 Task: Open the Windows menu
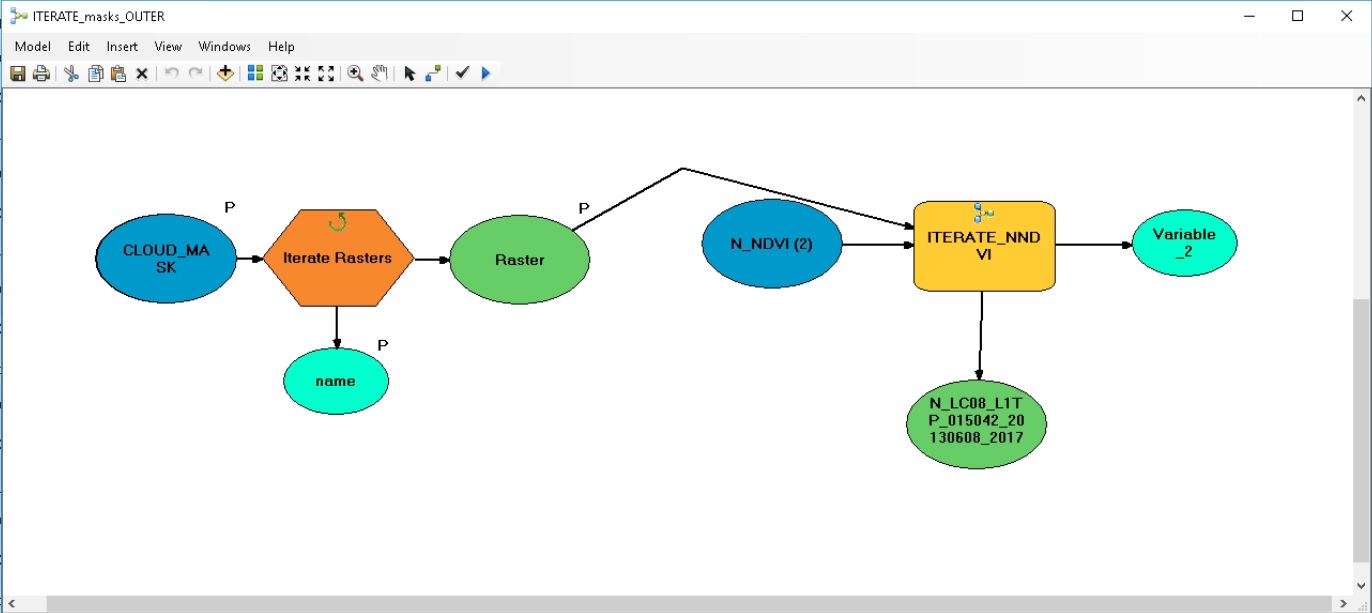click(x=224, y=46)
